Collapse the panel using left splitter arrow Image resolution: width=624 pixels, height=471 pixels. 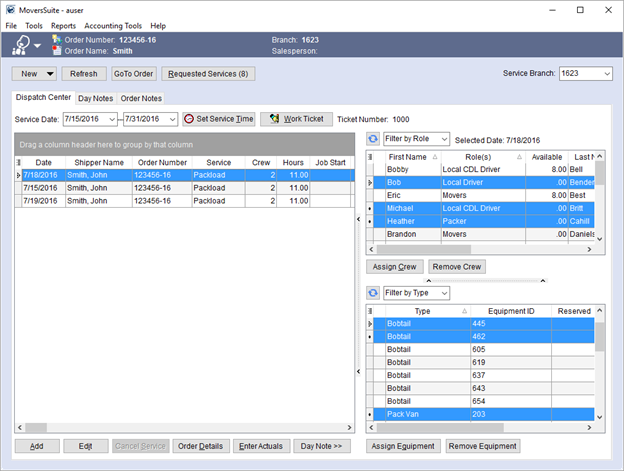pyautogui.click(x=359, y=219)
